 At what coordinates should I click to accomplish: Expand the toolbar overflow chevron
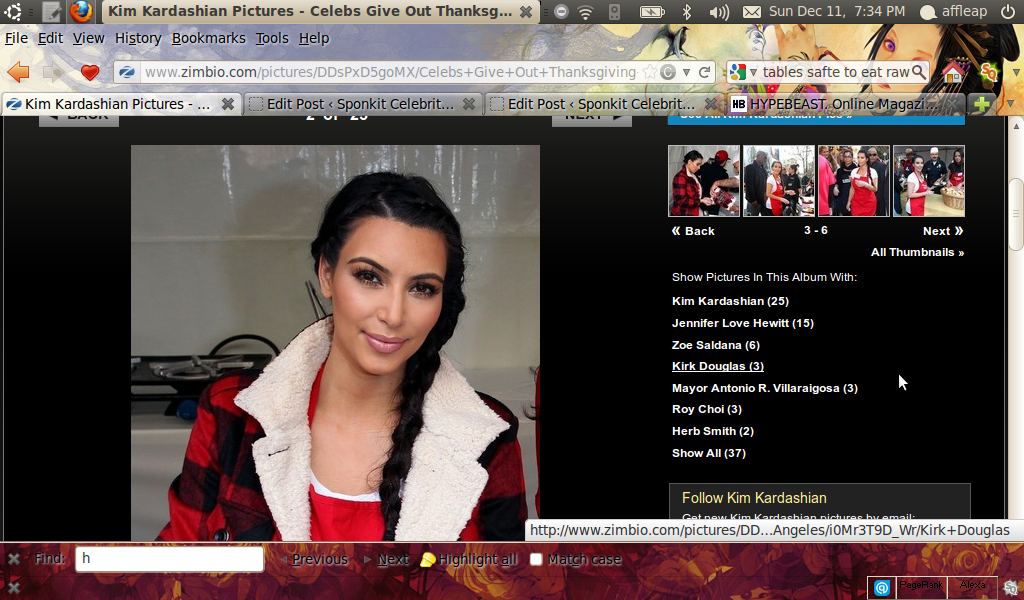coord(1017,72)
